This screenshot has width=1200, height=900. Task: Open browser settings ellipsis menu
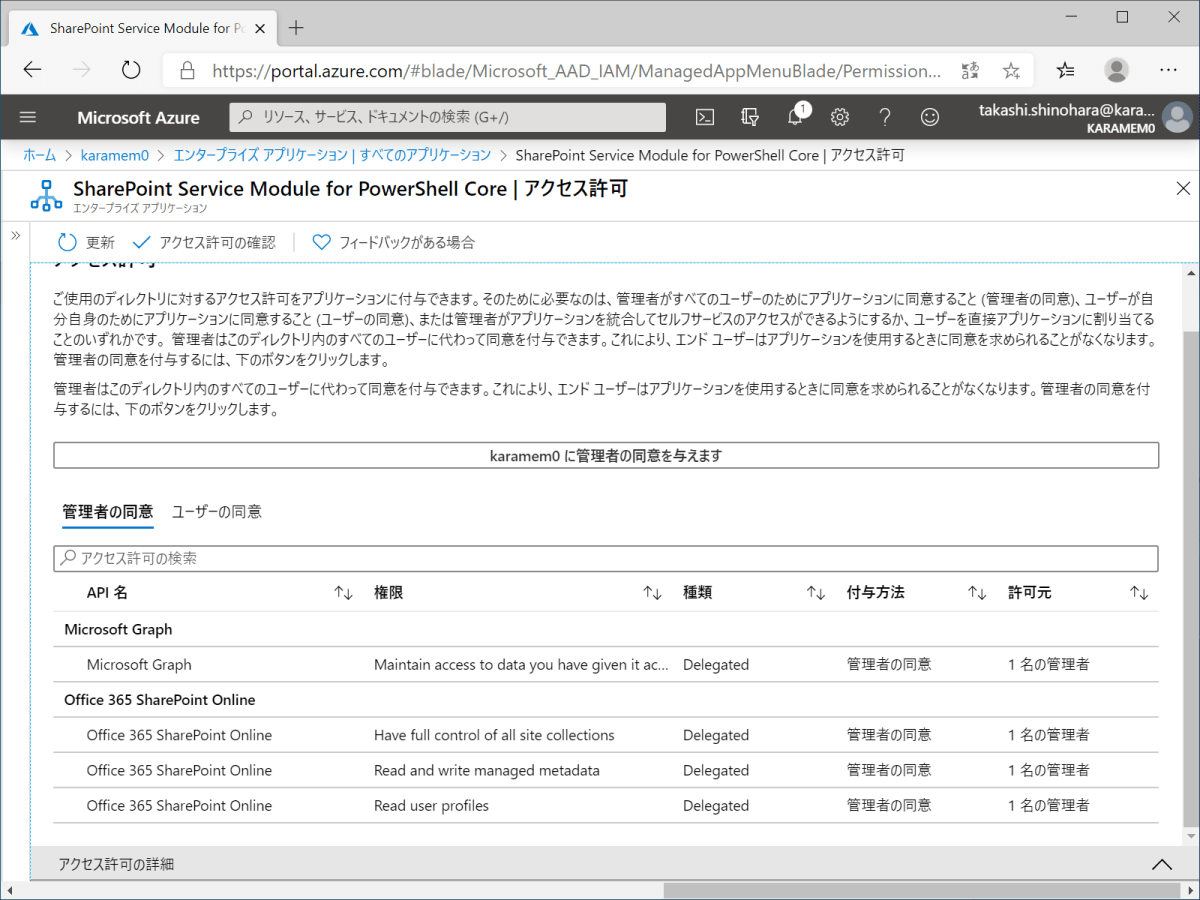coord(1168,70)
